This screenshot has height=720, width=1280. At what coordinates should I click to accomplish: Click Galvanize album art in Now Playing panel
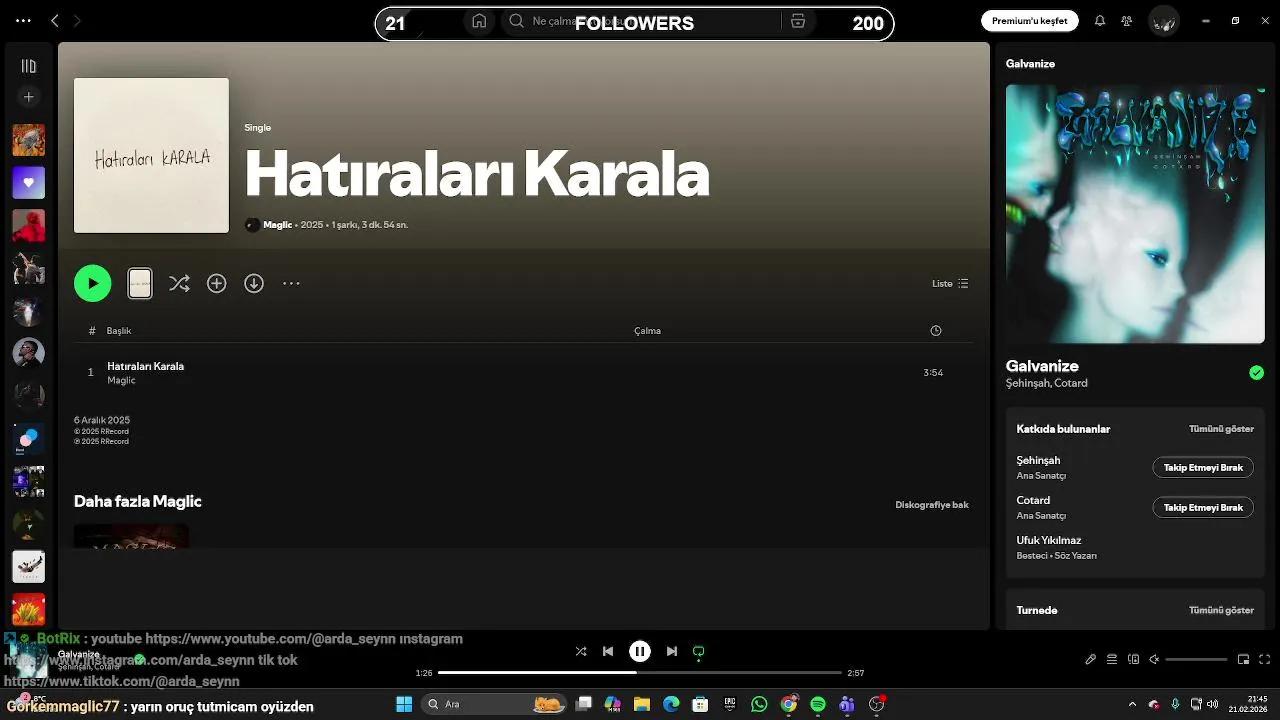[1135, 214]
